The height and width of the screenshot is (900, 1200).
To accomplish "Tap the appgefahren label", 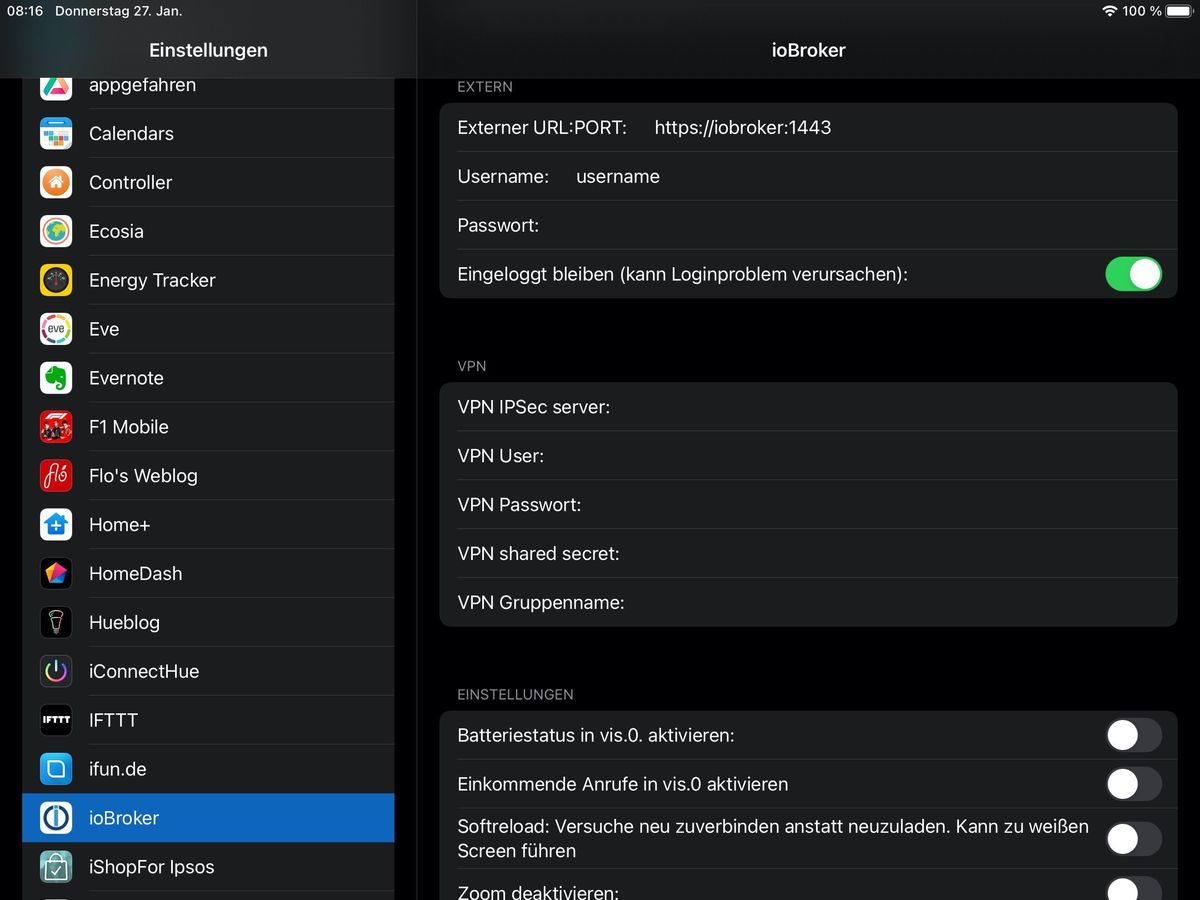I will [142, 86].
